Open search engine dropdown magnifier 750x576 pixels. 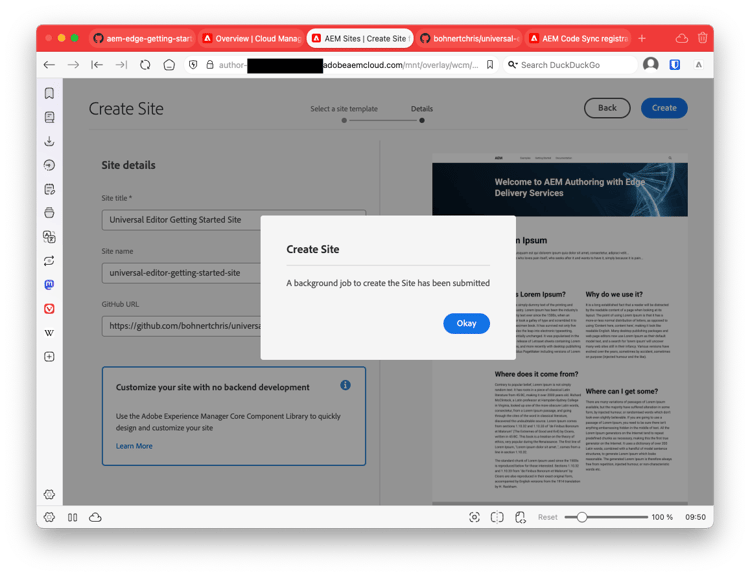click(x=512, y=65)
